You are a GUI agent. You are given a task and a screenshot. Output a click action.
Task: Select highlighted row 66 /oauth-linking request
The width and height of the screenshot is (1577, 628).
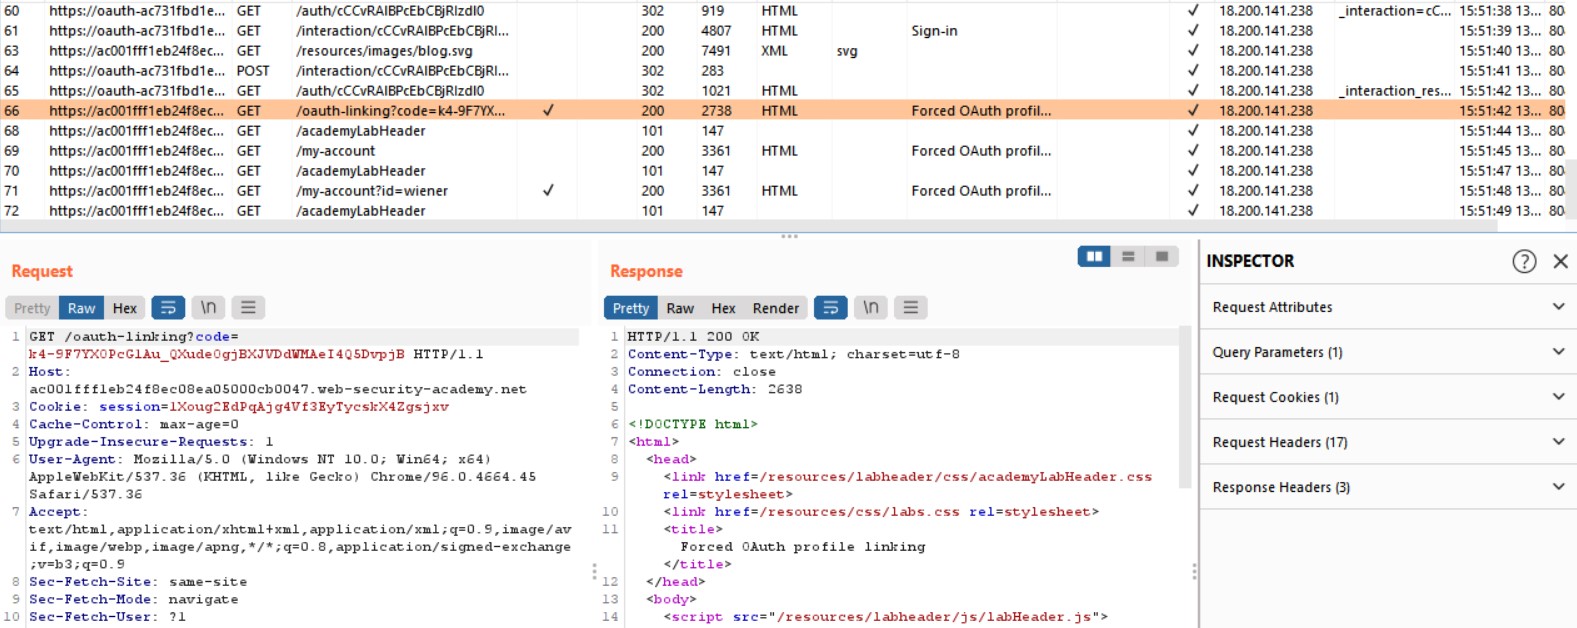point(783,111)
